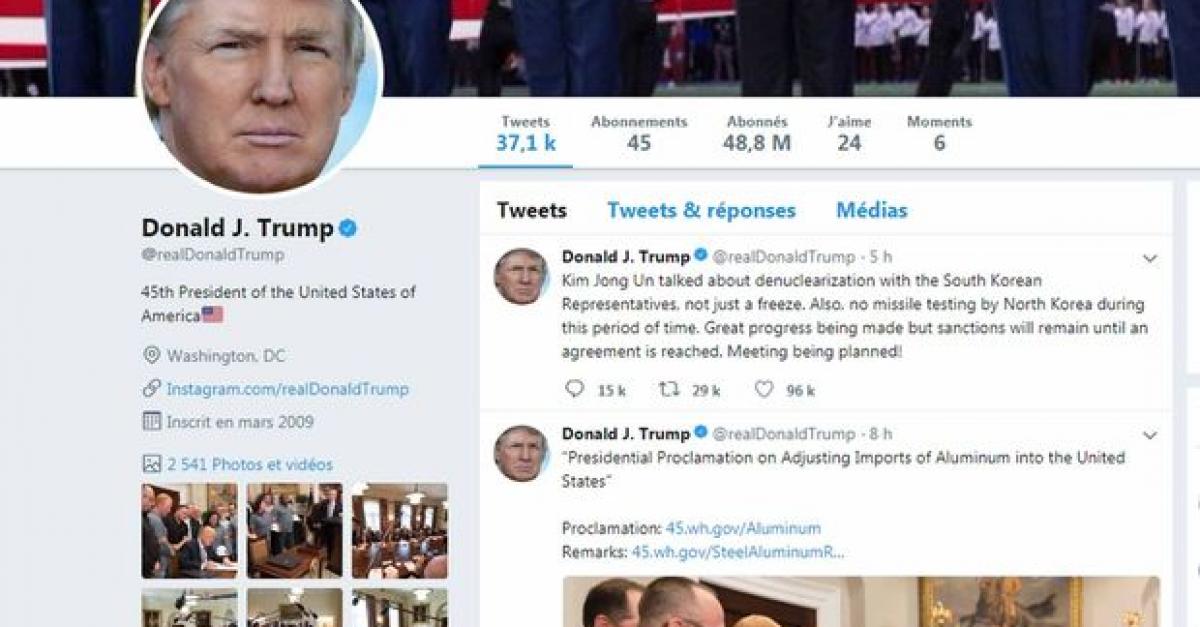Click the calendar icon next to Inscrit en mars 2009
This screenshot has height=627, width=1200.
coord(151,422)
